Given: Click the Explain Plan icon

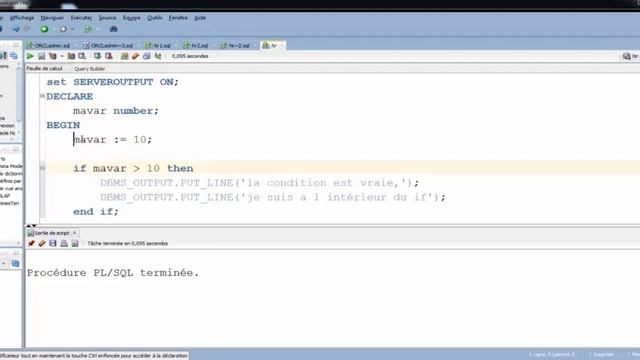Looking at the screenshot, I should pos(53,56).
